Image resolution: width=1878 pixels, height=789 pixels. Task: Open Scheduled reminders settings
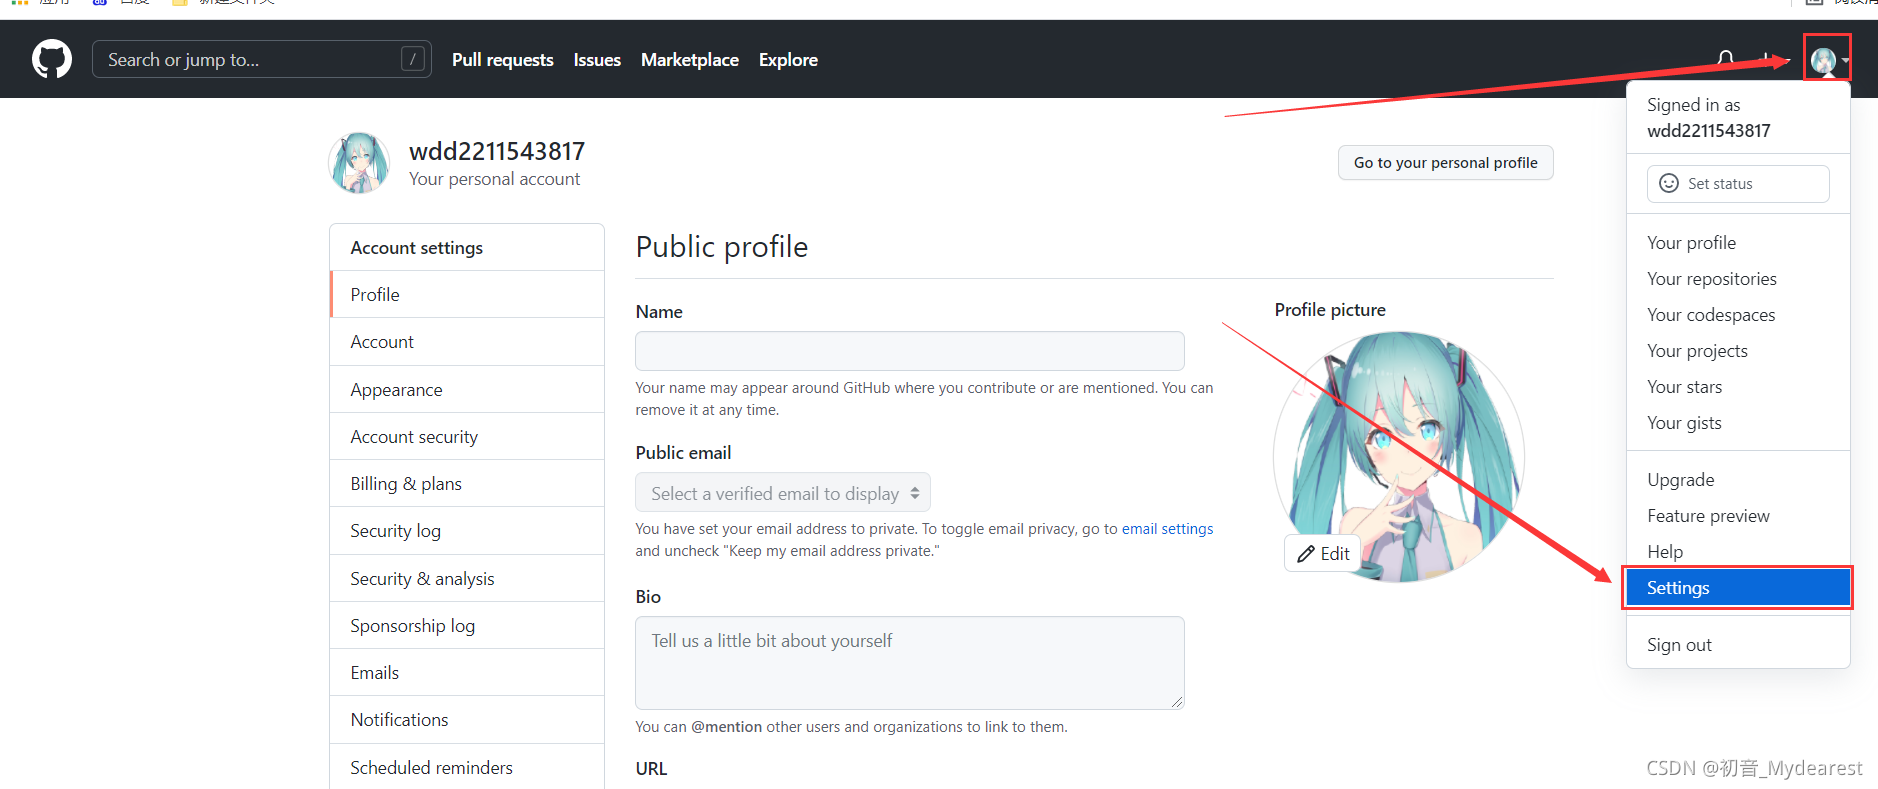click(467, 768)
